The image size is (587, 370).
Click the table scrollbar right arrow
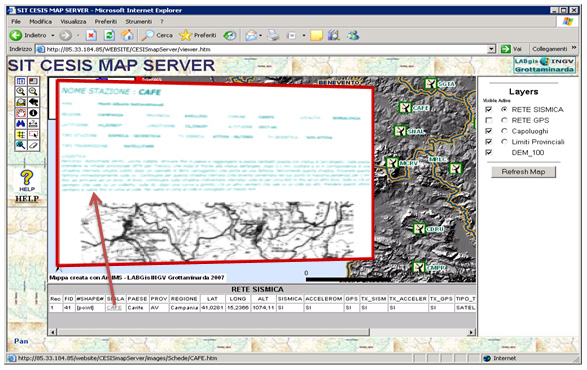tap(472, 332)
